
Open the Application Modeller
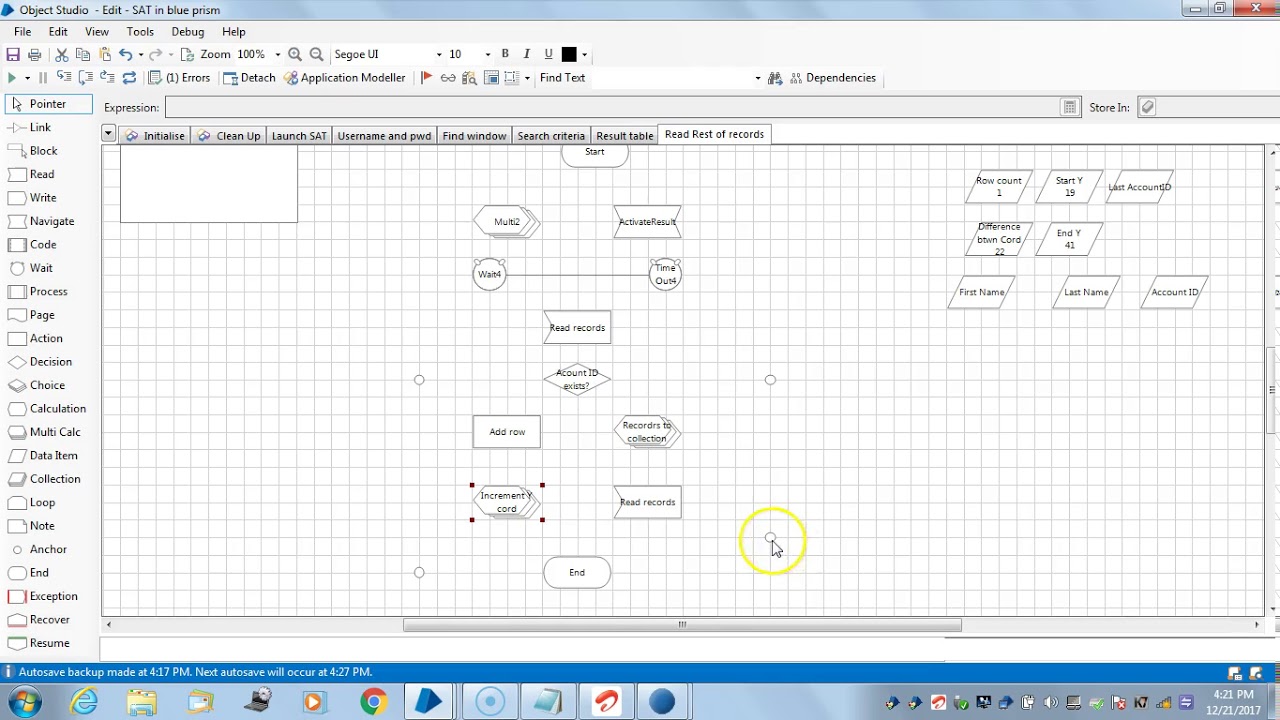pos(344,78)
